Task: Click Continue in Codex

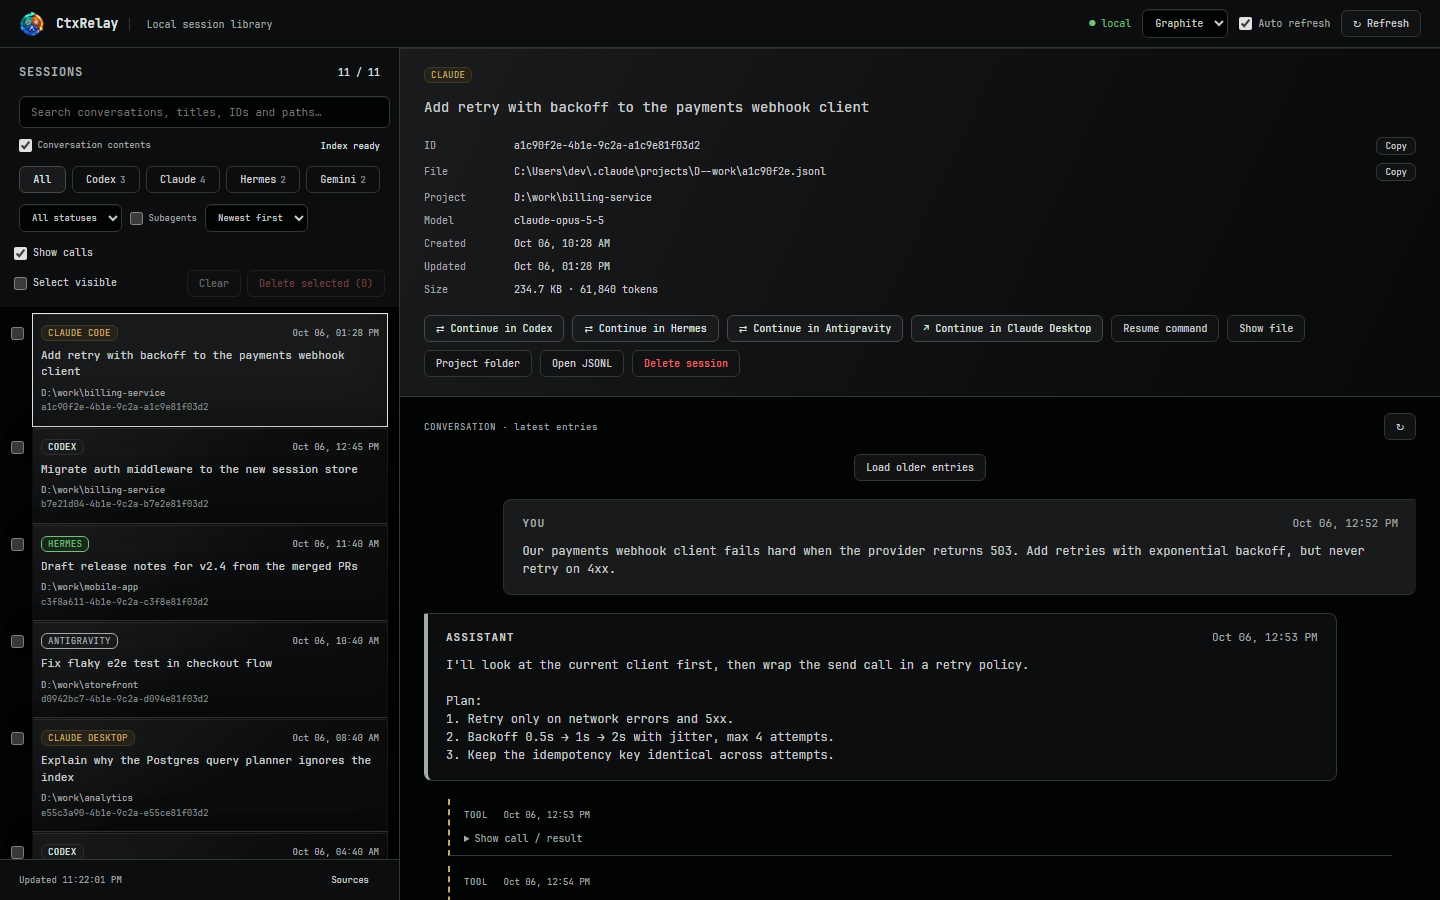Action: 494,329
